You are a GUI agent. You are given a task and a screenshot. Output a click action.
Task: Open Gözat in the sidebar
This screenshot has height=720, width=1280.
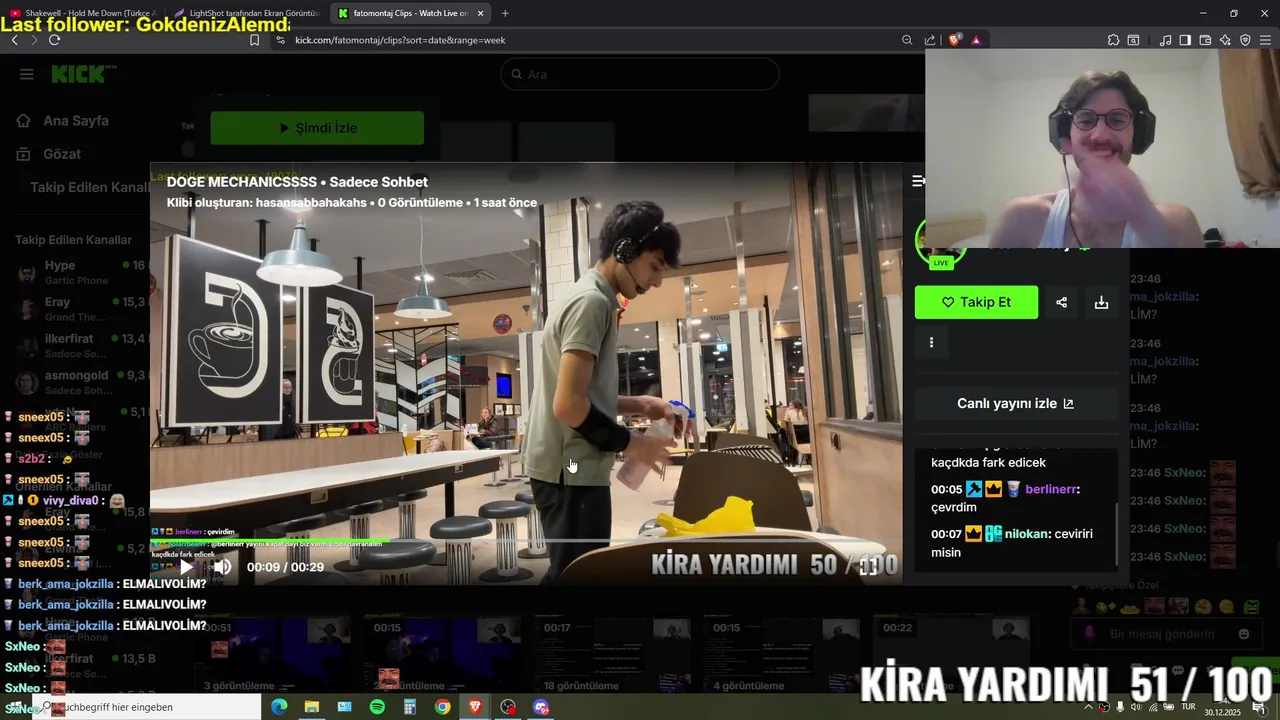[48, 154]
